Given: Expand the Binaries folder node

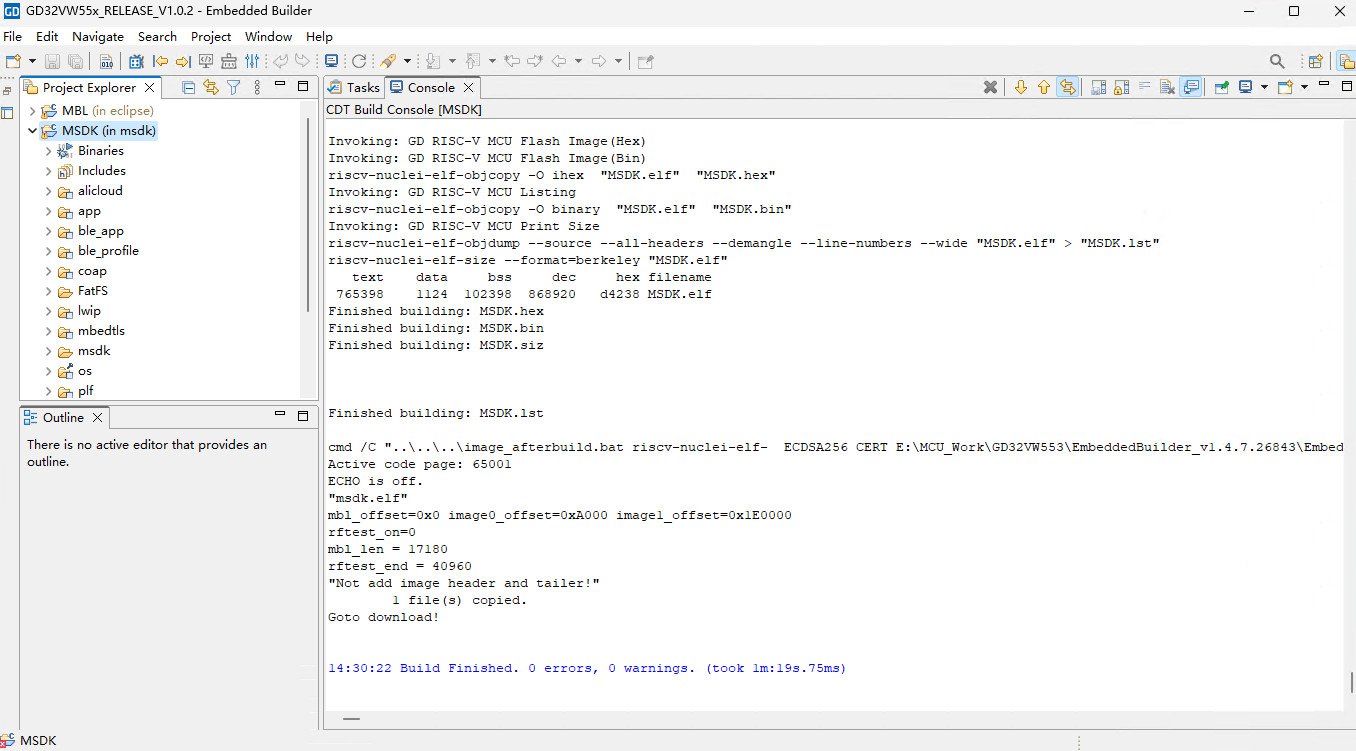Looking at the screenshot, I should pyautogui.click(x=48, y=151).
